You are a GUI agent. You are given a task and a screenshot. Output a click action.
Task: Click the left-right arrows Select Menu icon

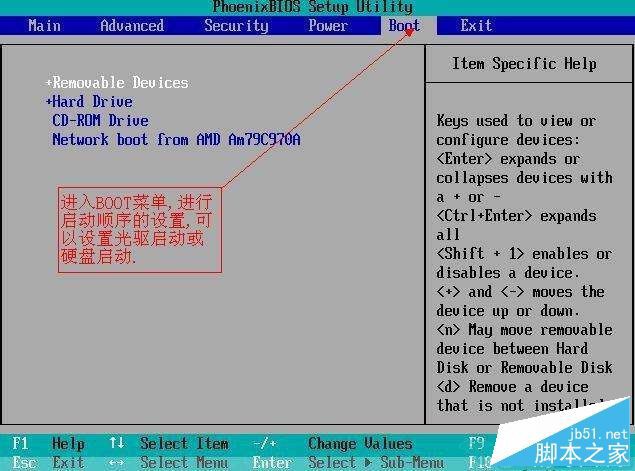click(x=116, y=462)
